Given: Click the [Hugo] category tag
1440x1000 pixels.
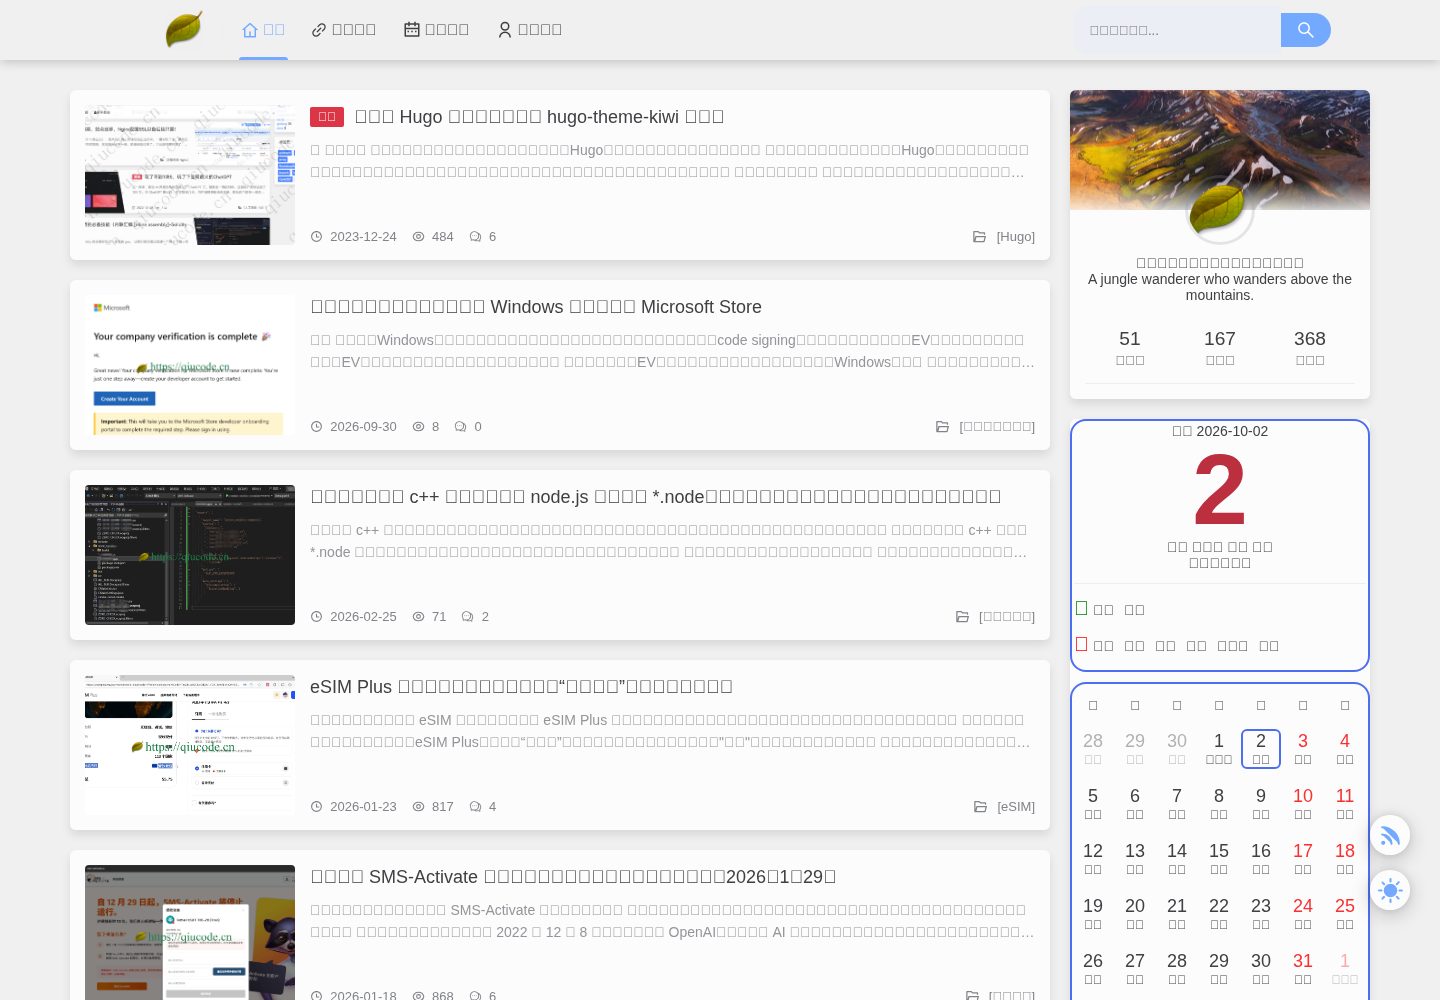Looking at the screenshot, I should [x=1015, y=237].
